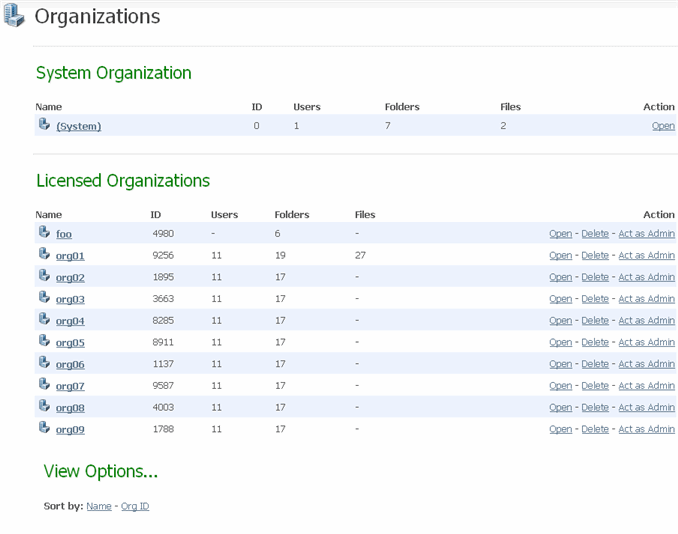Click the organization icon beside (System)
This screenshot has width=678, height=534.
pyautogui.click(x=44, y=125)
